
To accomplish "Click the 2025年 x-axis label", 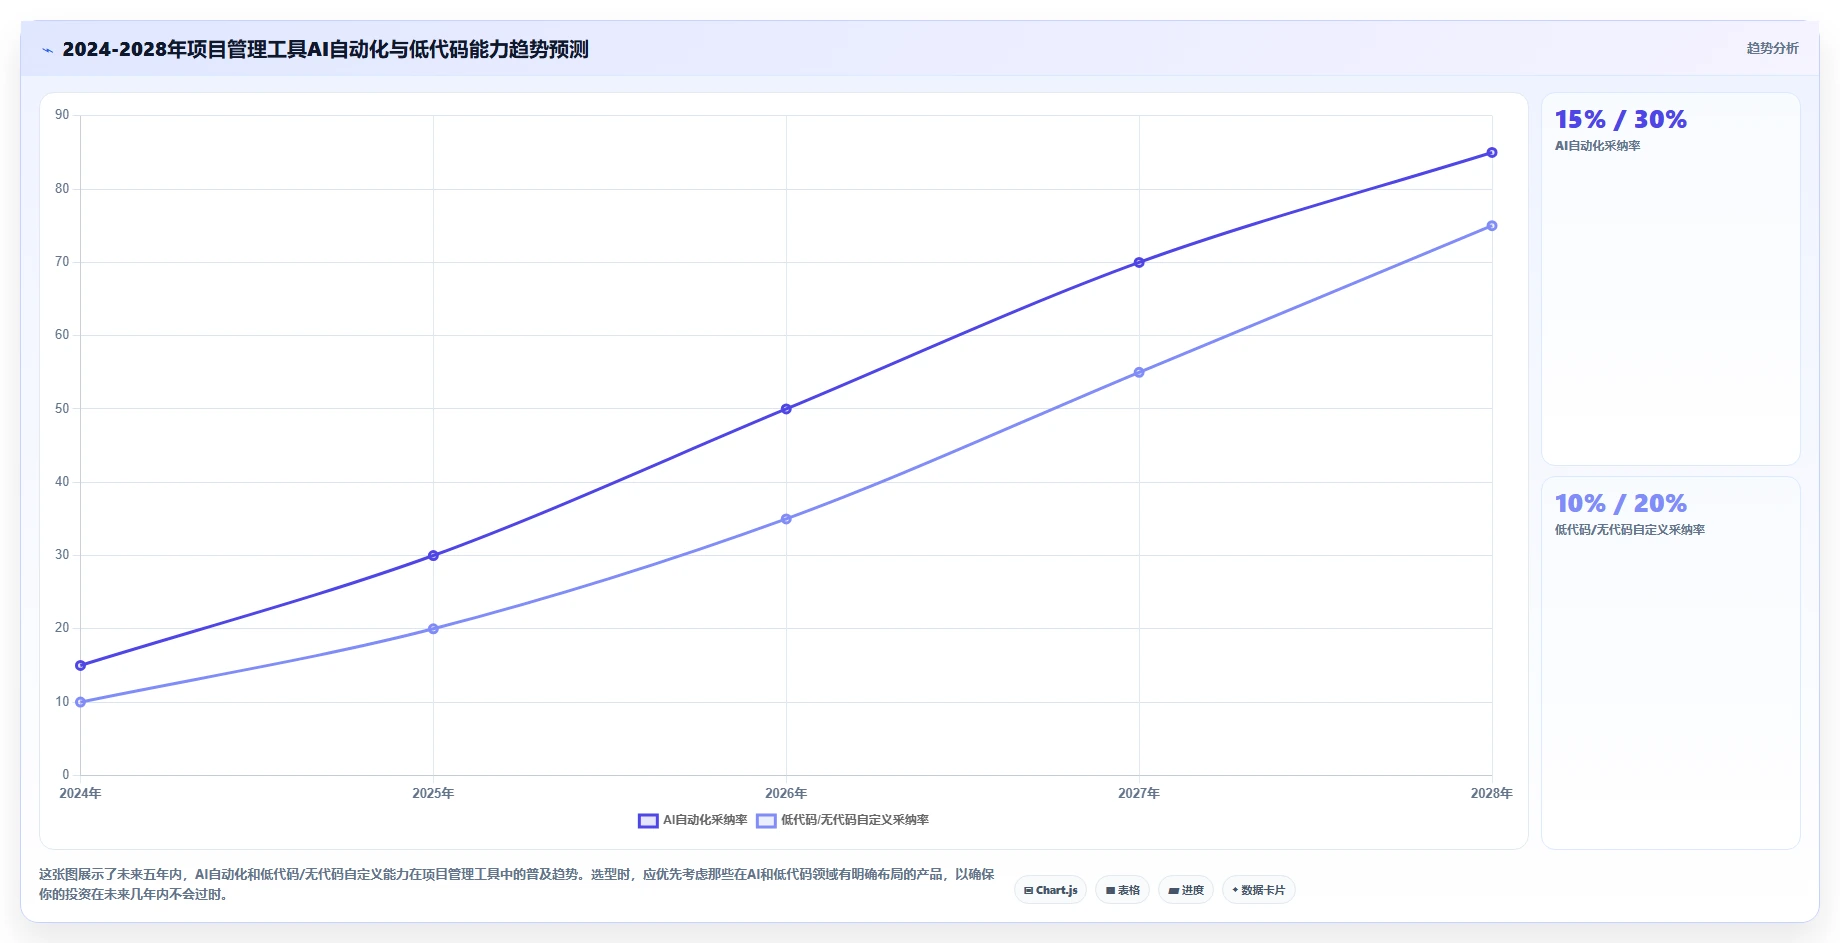I will click(x=433, y=793).
